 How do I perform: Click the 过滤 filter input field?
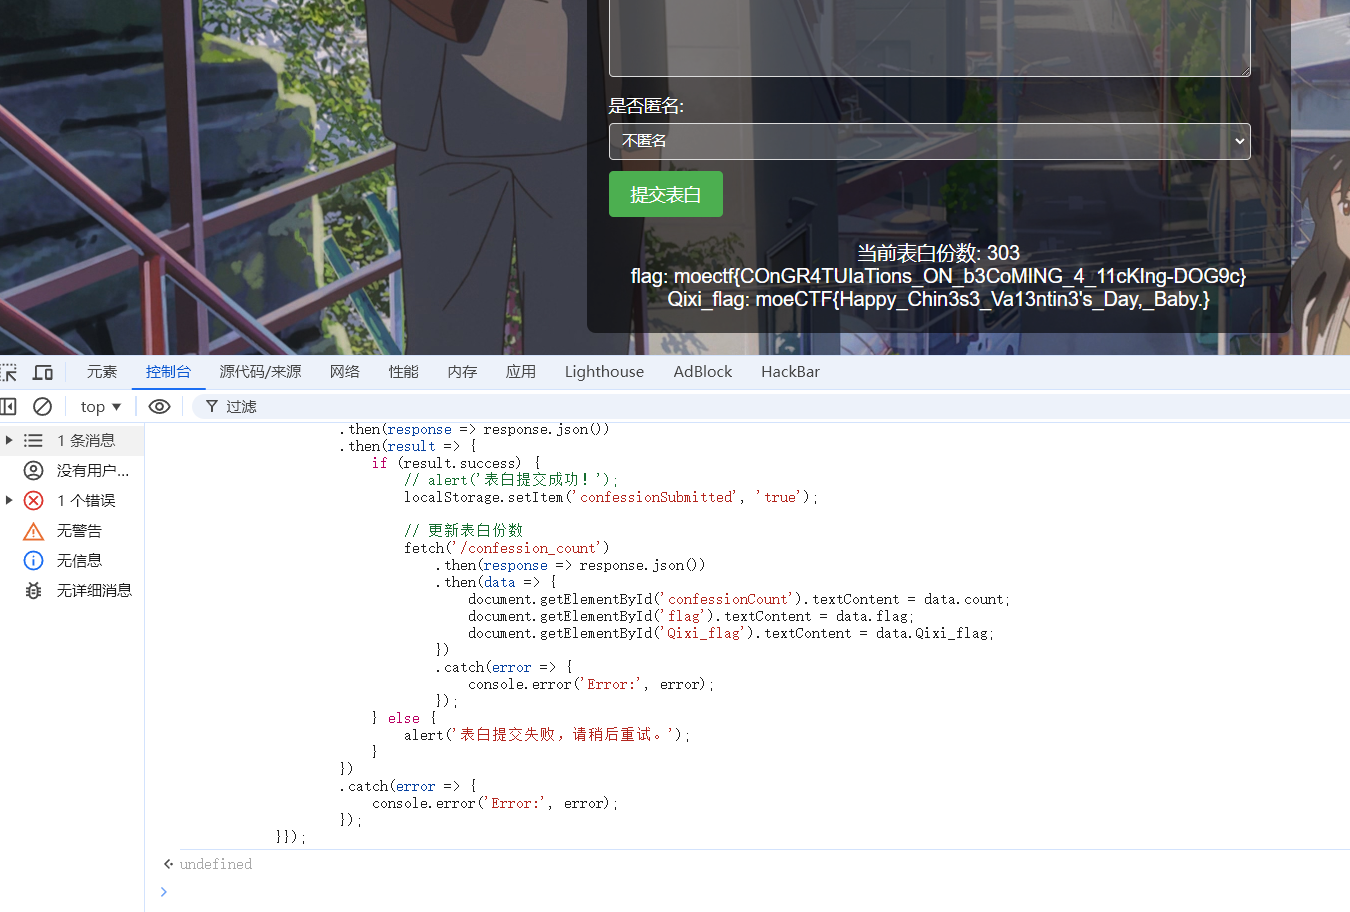coord(600,406)
